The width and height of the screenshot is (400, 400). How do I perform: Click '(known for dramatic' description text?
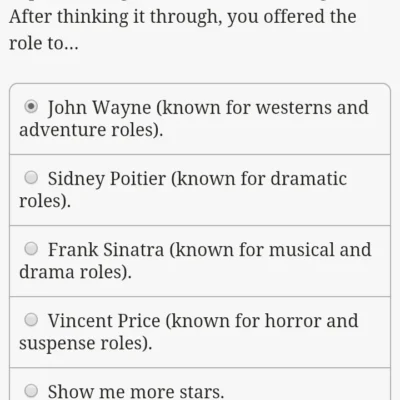[x=259, y=179]
